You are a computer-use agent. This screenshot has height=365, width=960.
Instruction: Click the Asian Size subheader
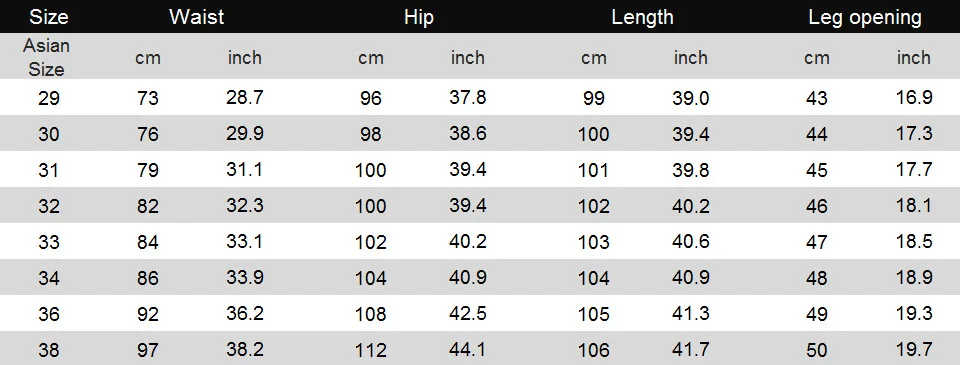point(47,57)
